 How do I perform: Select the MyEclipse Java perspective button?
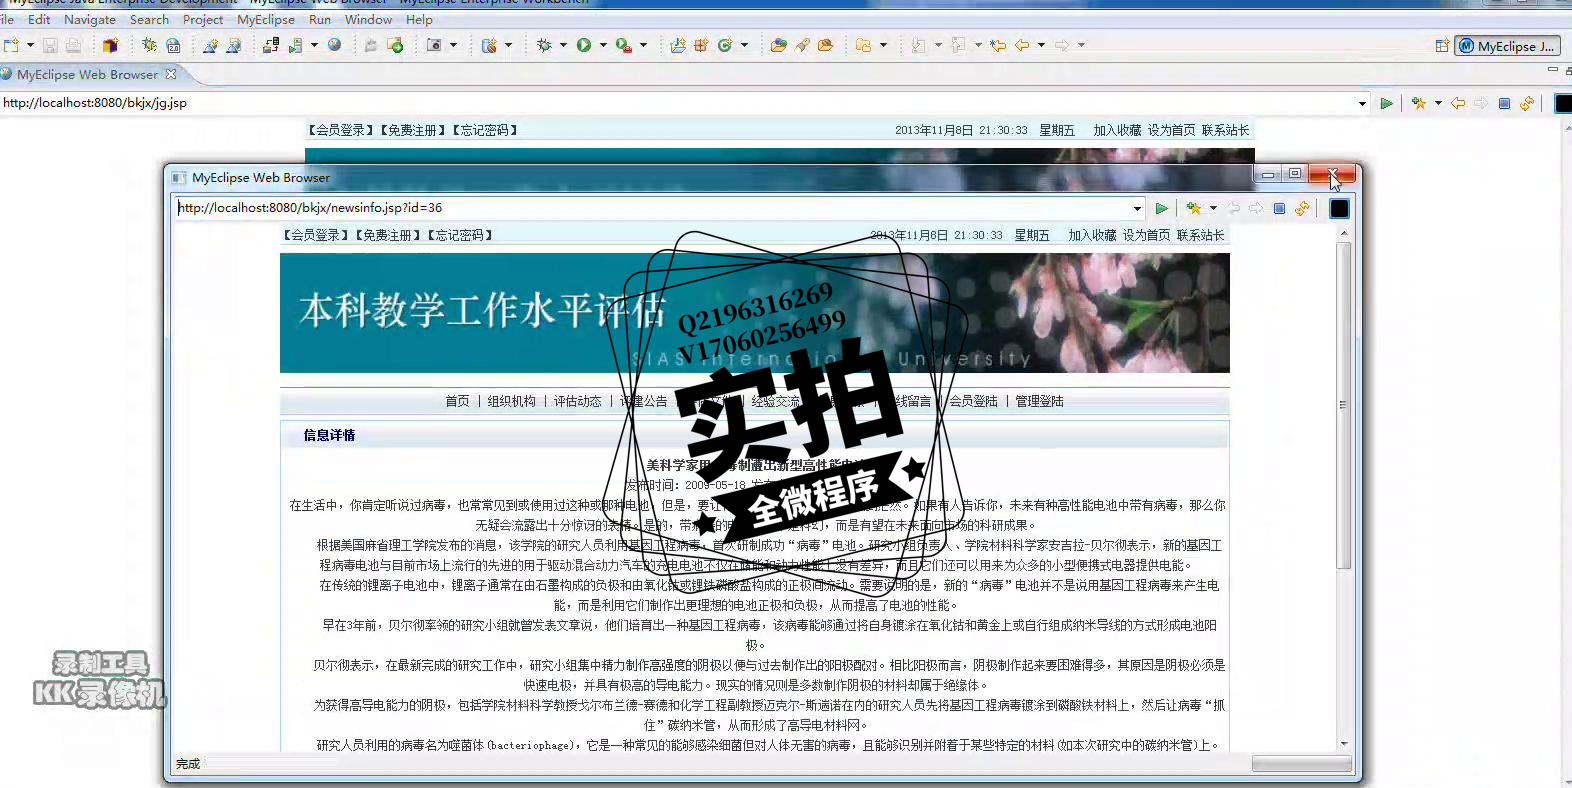coord(1507,46)
